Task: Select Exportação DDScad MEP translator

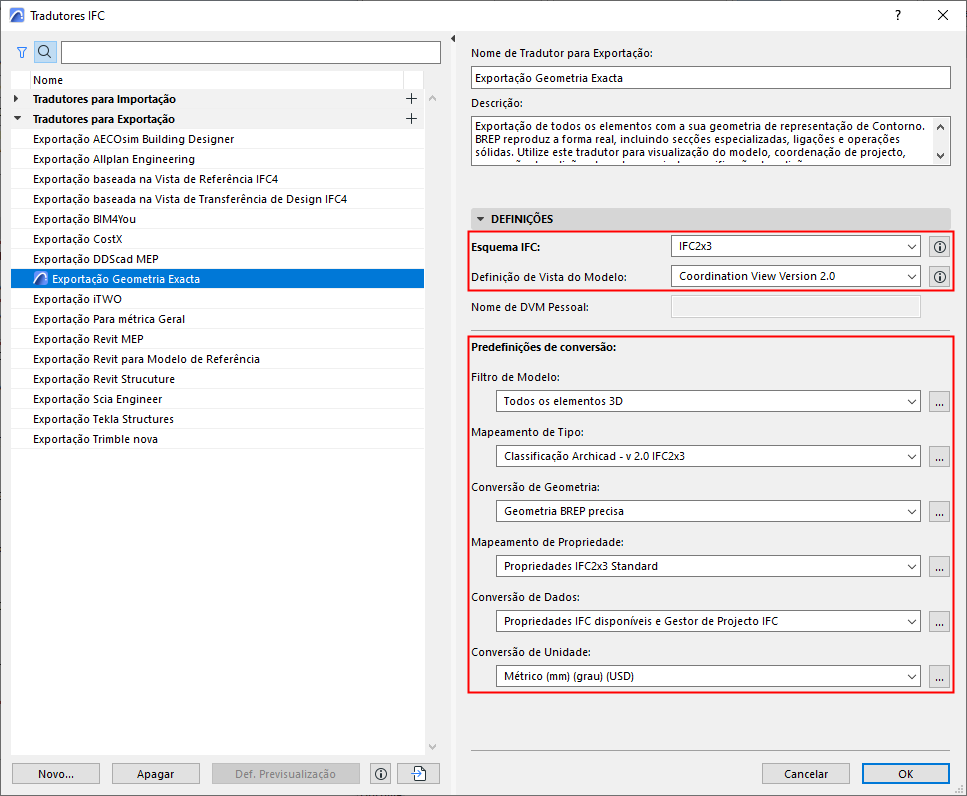Action: coord(218,259)
